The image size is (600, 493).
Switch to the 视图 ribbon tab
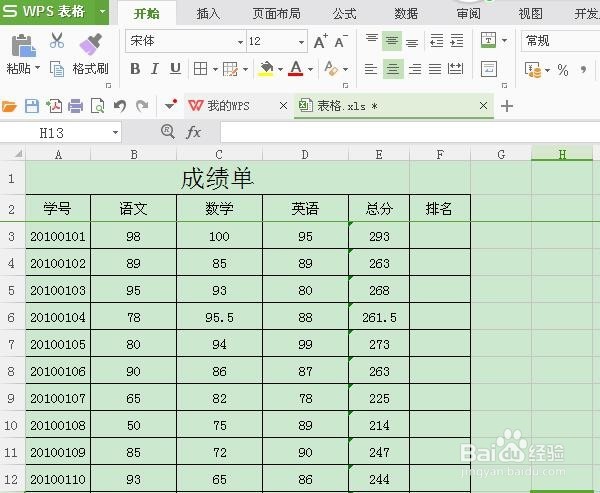coord(530,14)
